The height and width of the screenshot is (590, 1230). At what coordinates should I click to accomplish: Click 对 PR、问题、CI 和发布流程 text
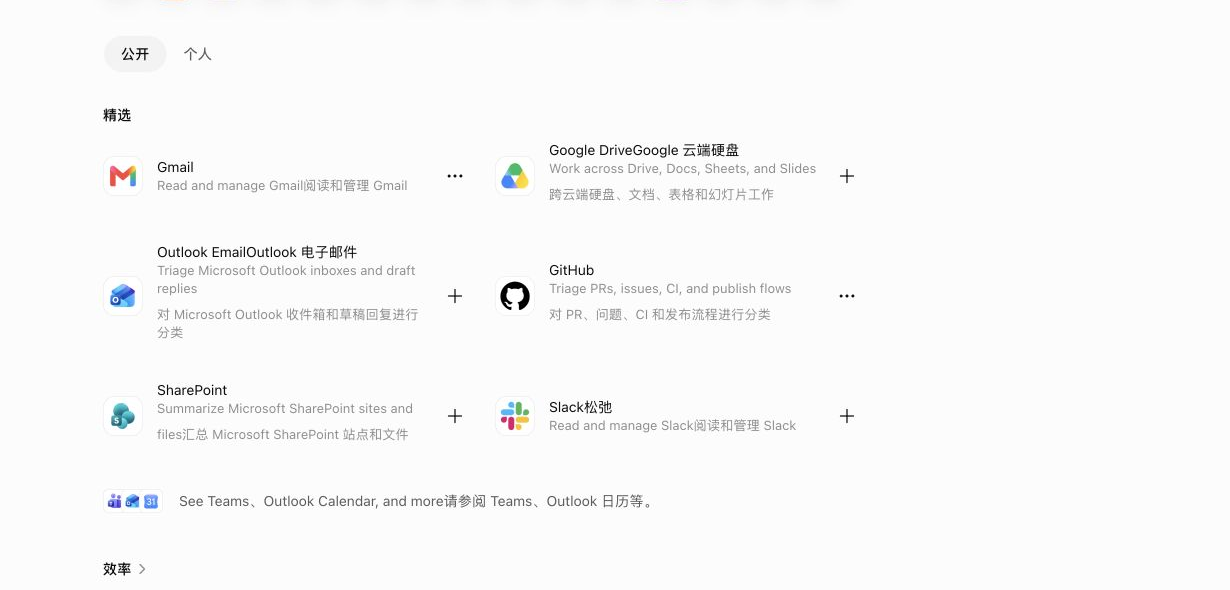(660, 314)
